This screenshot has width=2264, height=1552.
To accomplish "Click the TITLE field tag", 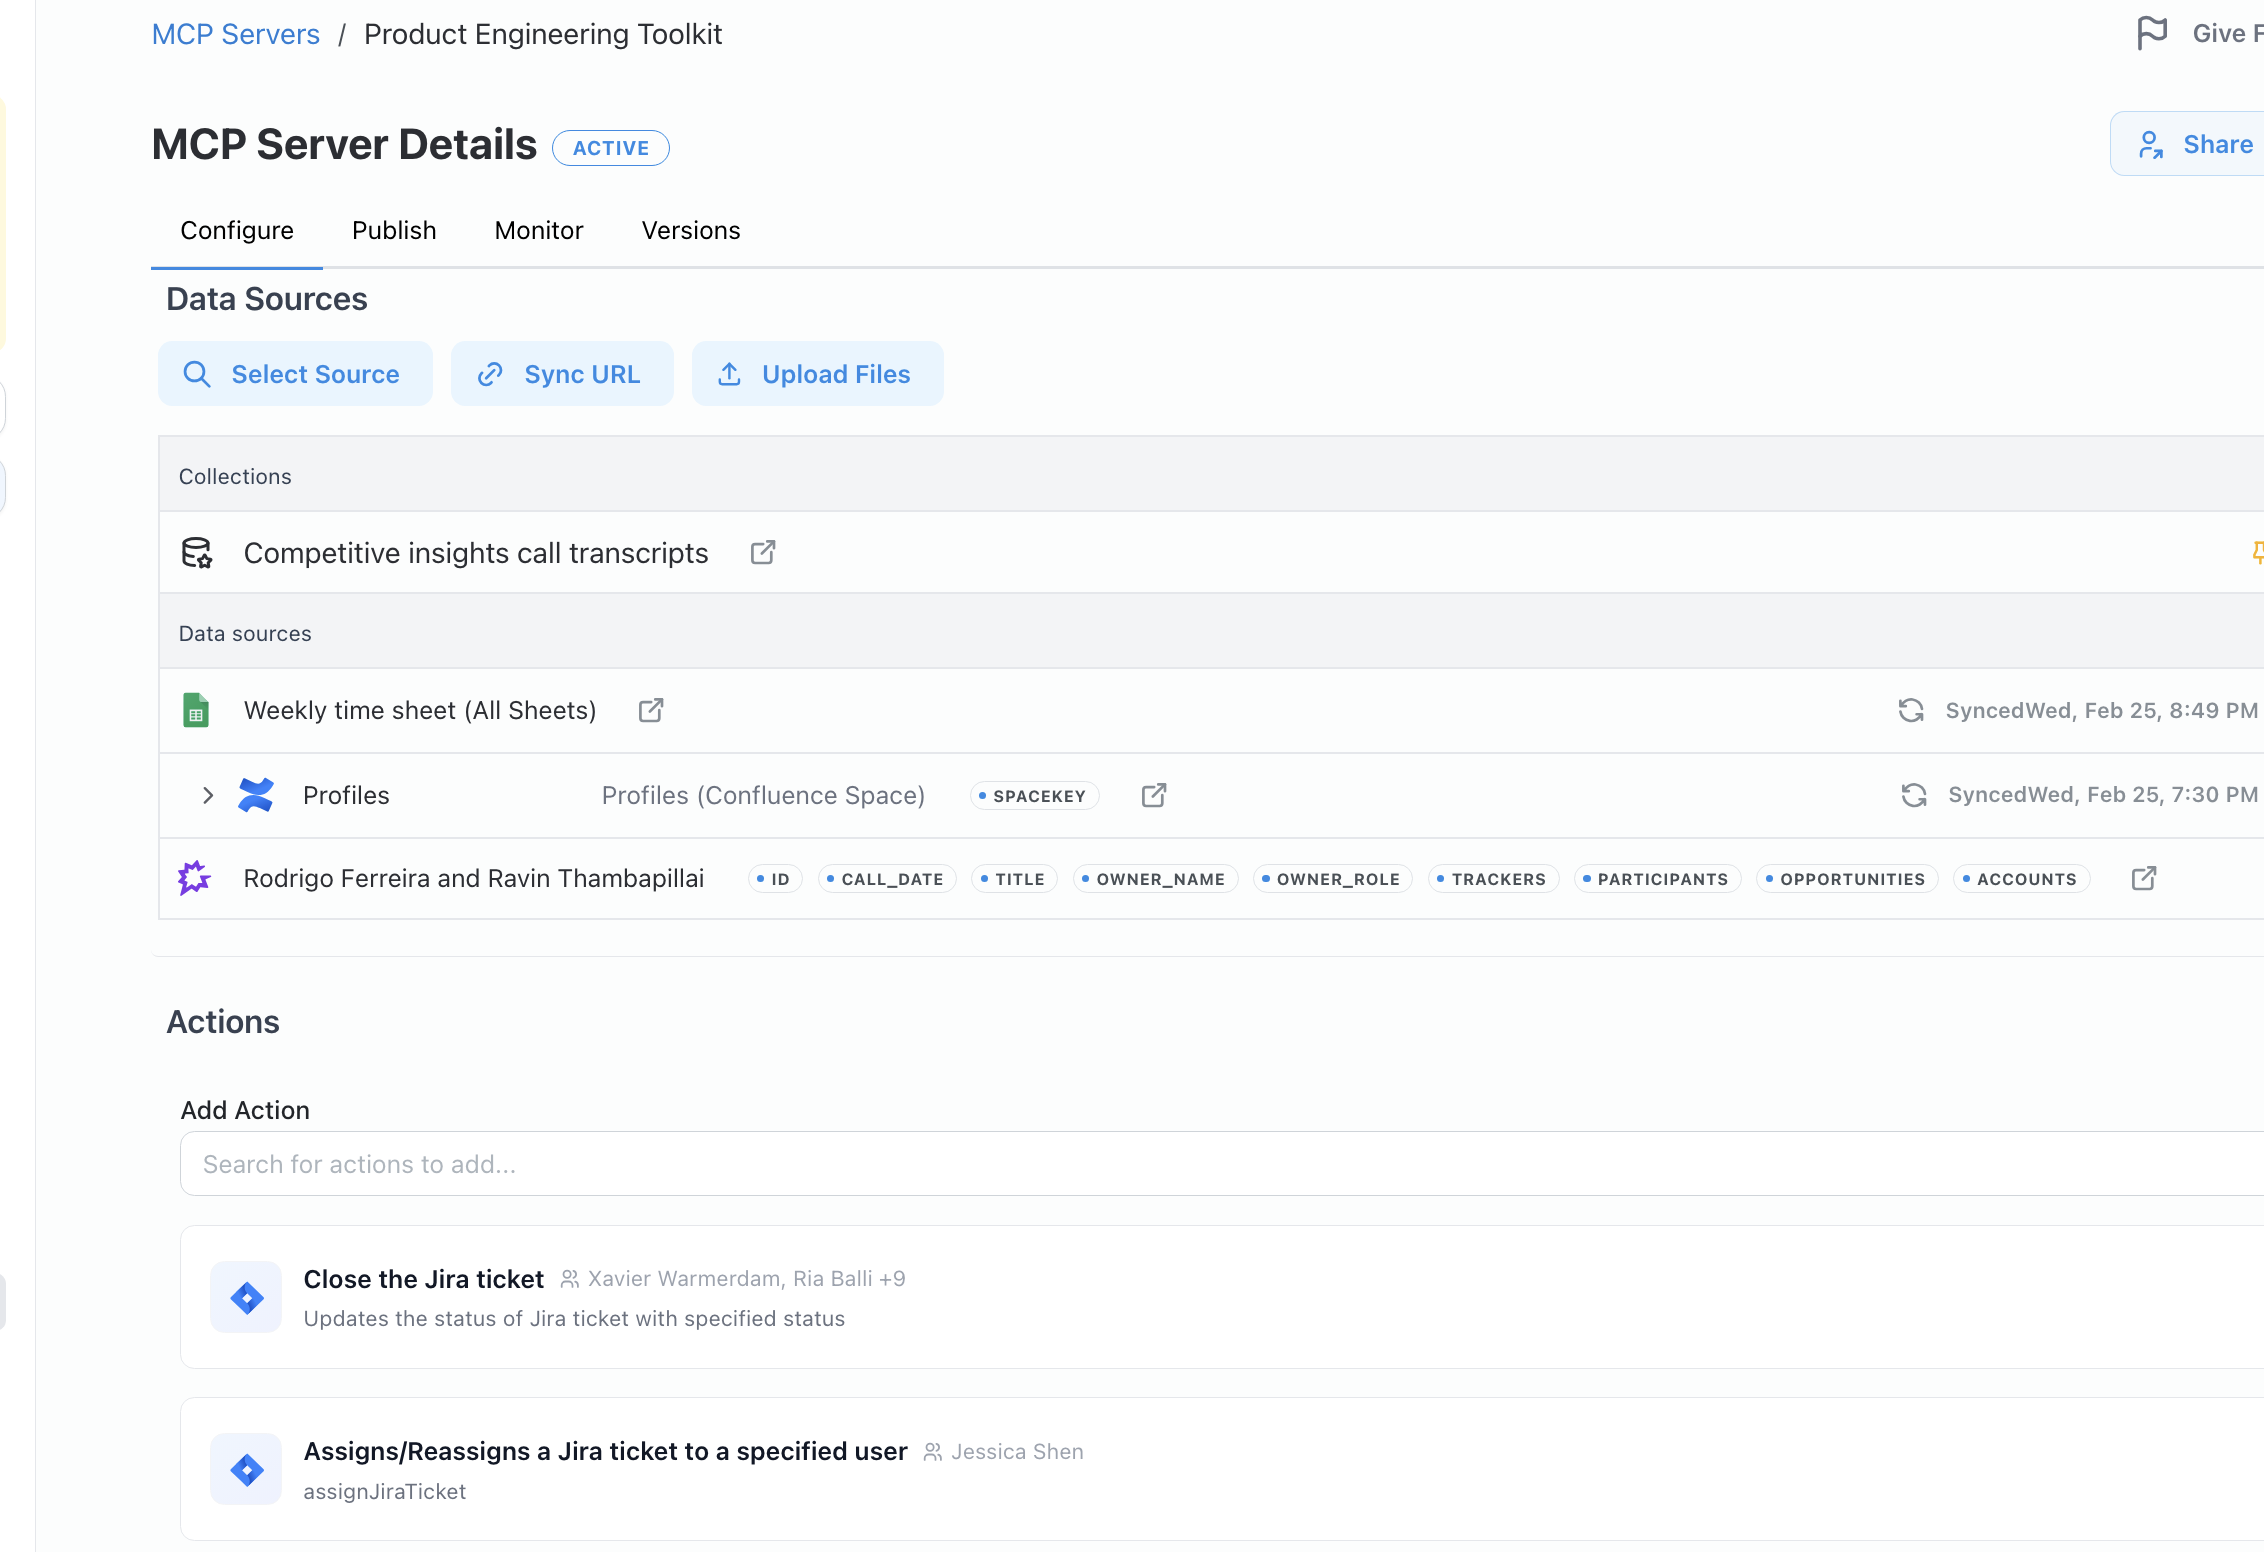I will 1014,879.
